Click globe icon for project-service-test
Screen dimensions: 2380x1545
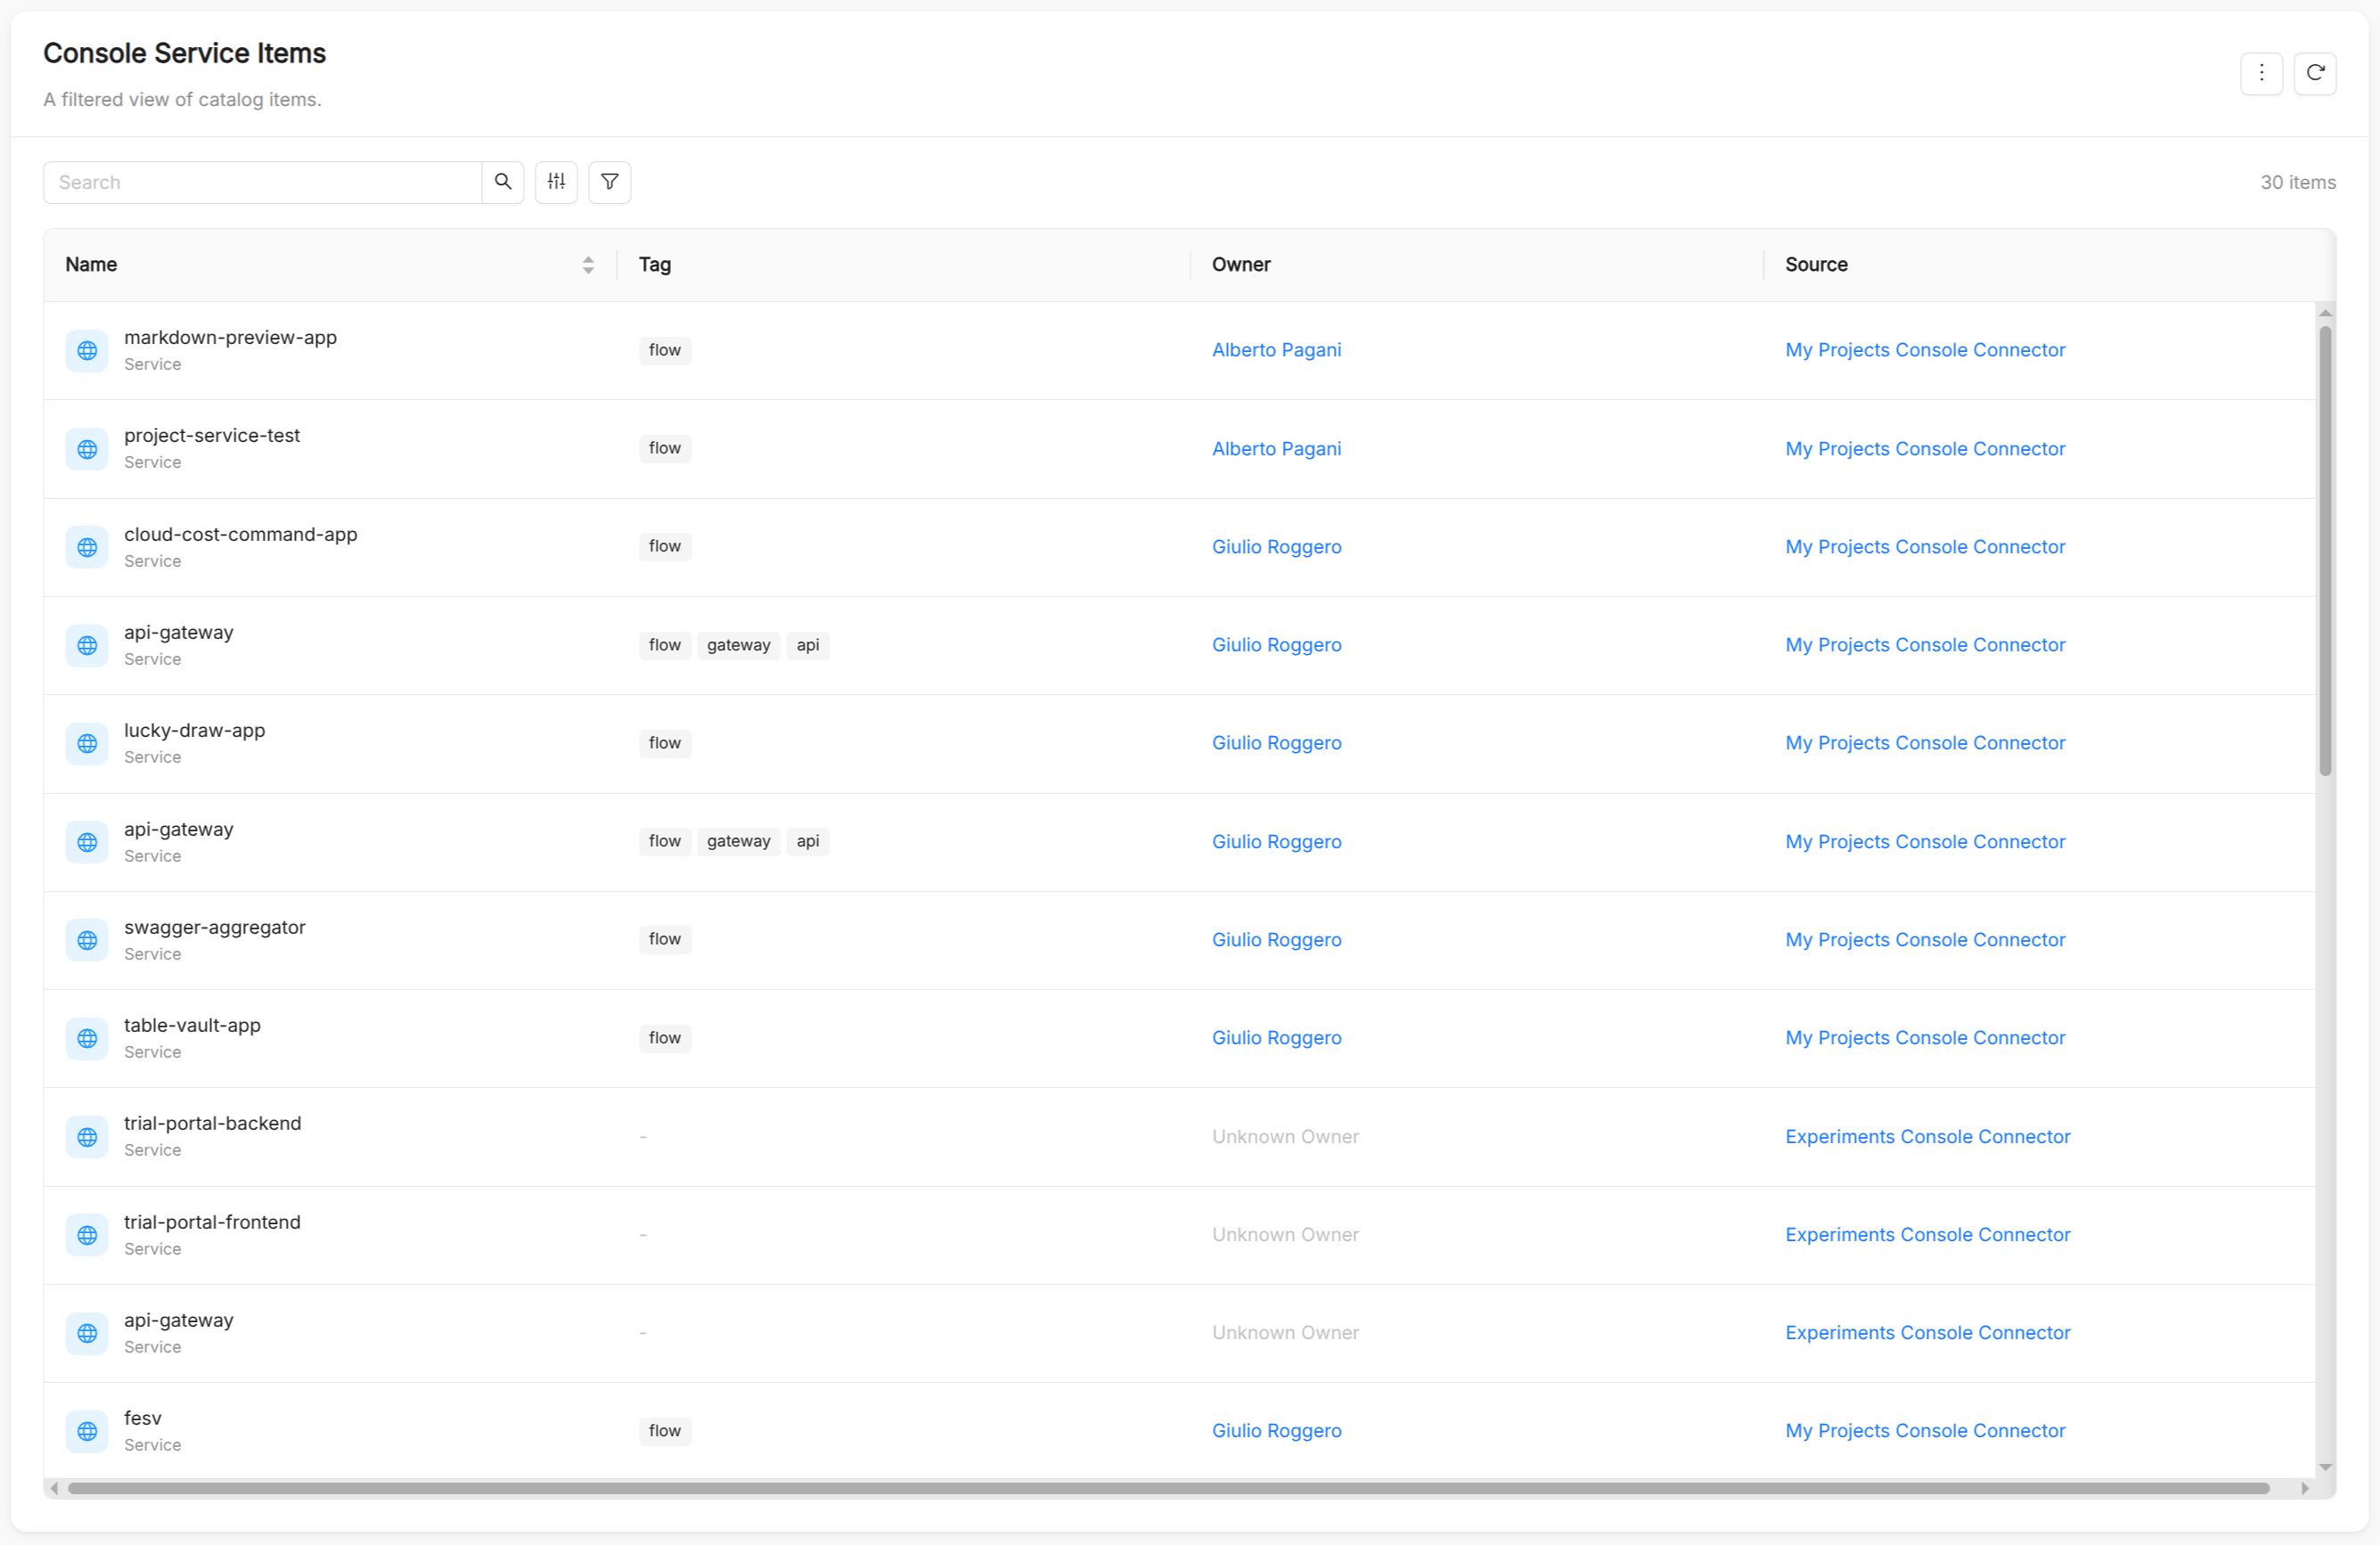click(87, 449)
